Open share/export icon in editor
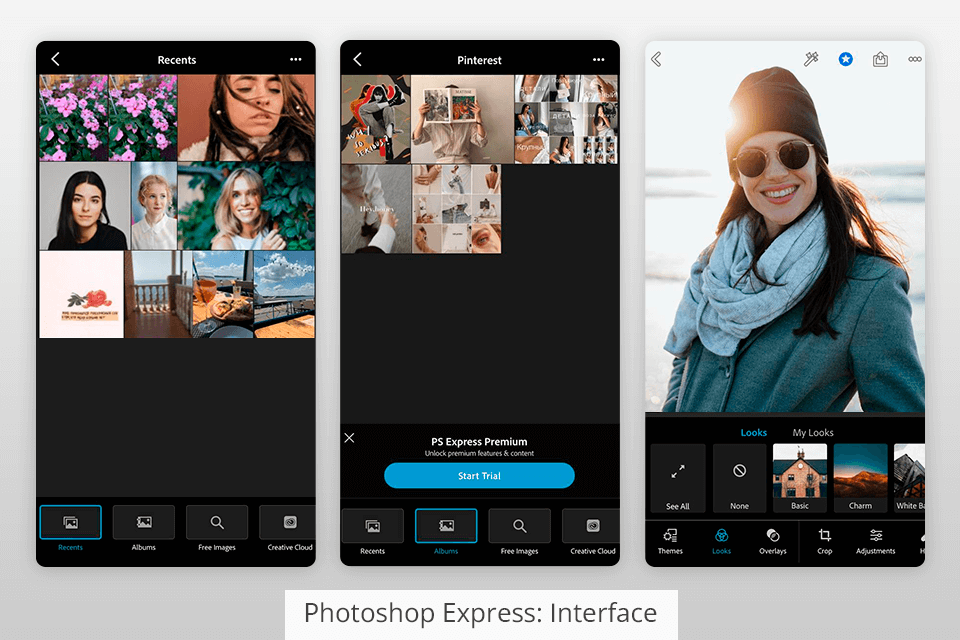 coord(880,59)
